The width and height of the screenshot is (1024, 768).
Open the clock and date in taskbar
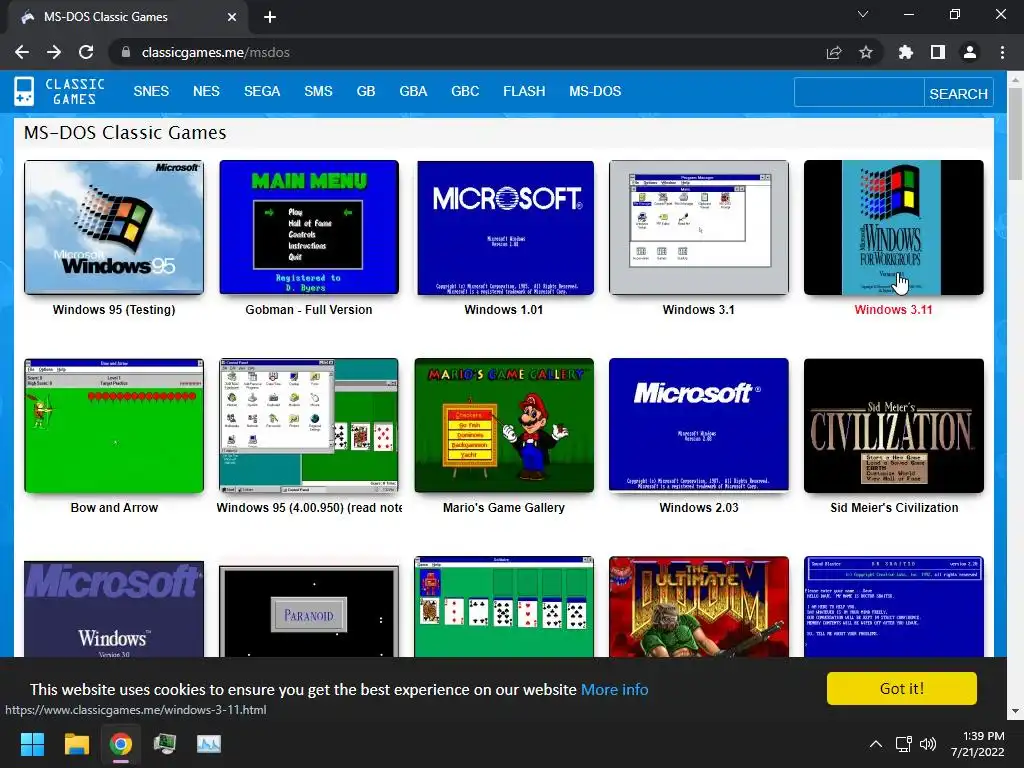click(x=977, y=744)
